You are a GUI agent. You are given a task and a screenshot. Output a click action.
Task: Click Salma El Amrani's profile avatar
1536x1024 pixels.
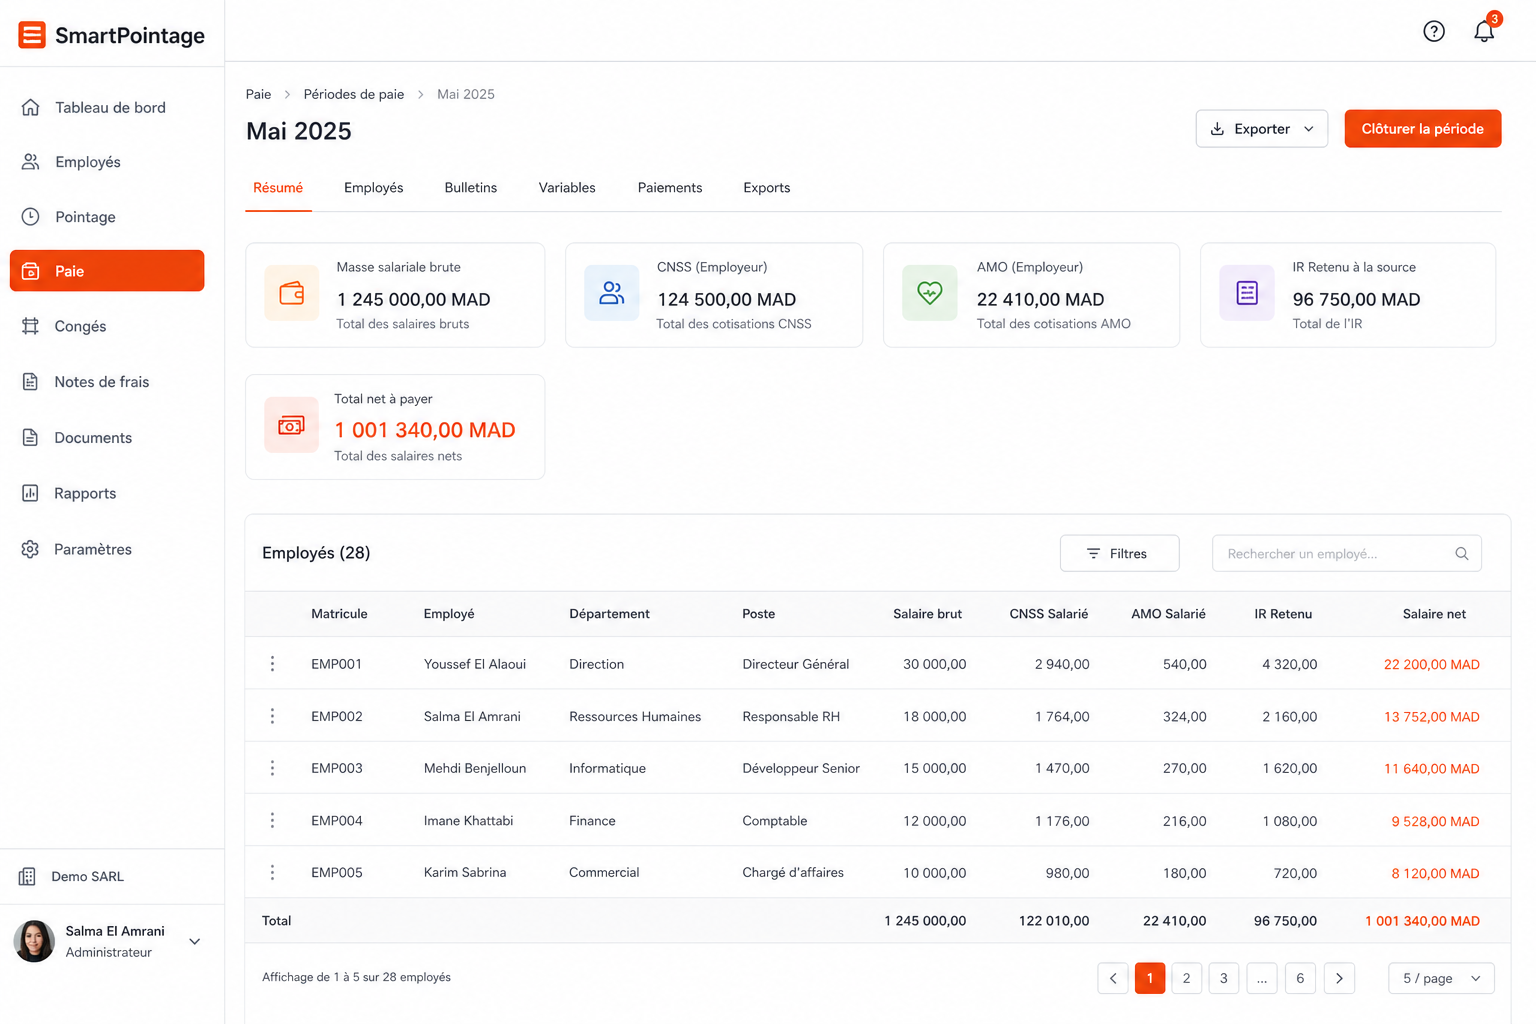point(34,941)
